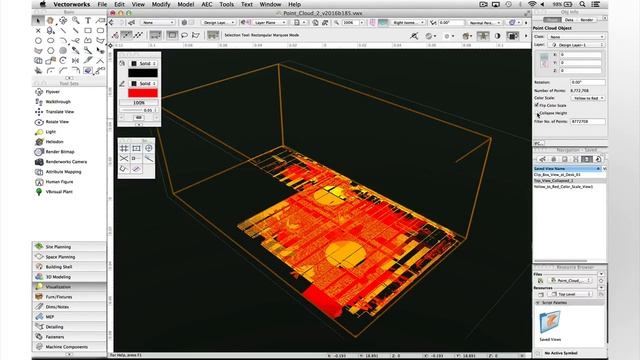Start the Walkthrough tool
Image resolution: width=640 pixels, height=360 pixels.
(58, 102)
